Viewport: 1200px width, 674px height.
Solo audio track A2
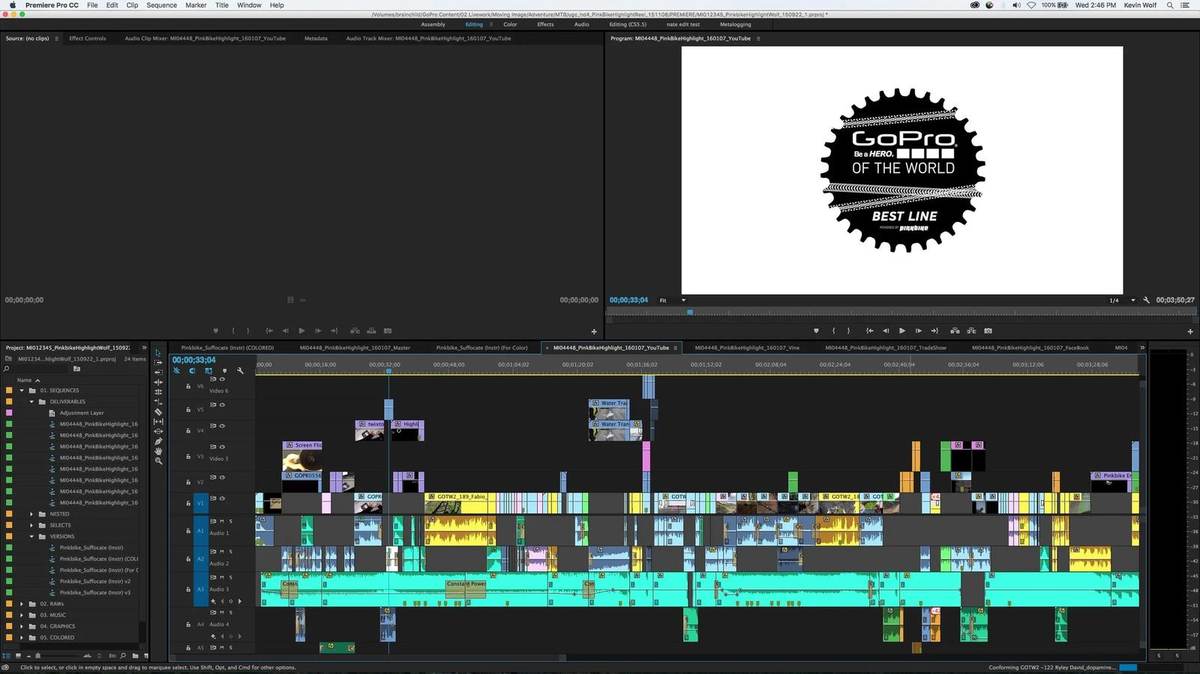click(231, 551)
